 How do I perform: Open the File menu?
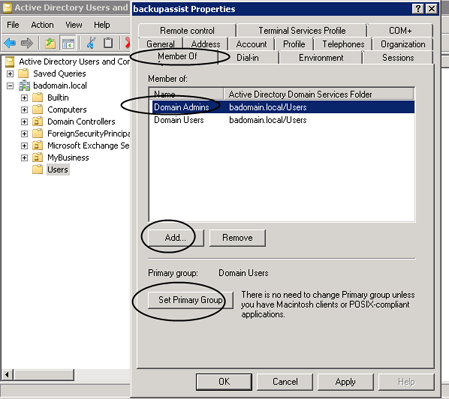coord(13,25)
